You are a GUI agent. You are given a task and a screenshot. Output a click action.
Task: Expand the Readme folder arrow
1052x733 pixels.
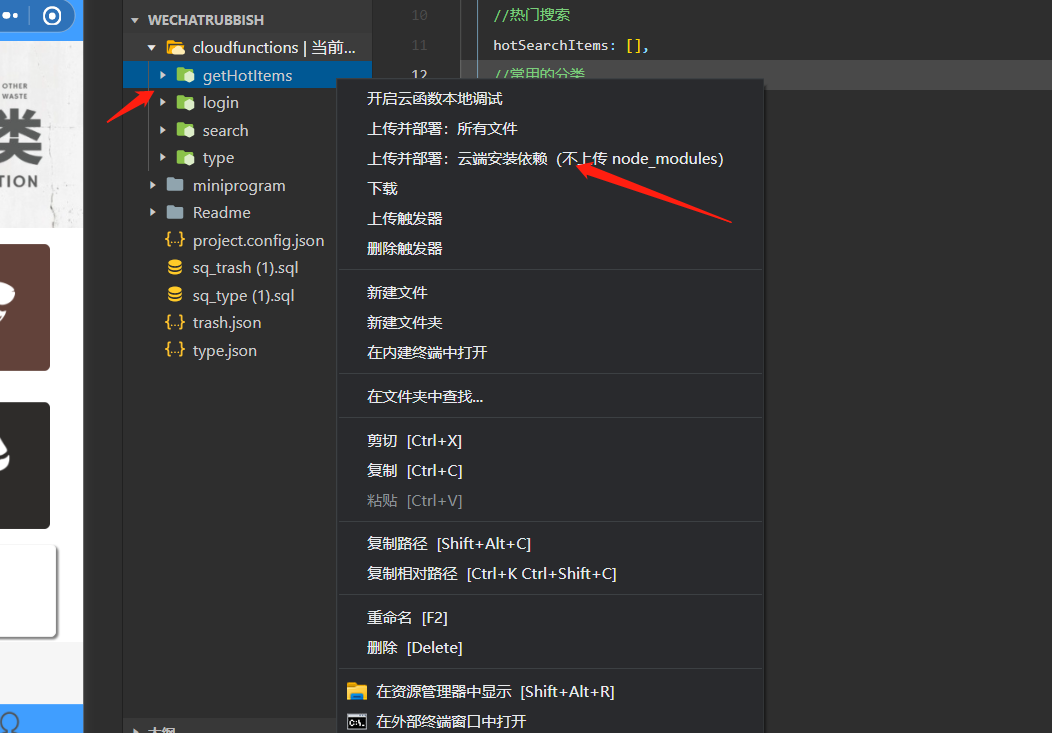tap(153, 213)
